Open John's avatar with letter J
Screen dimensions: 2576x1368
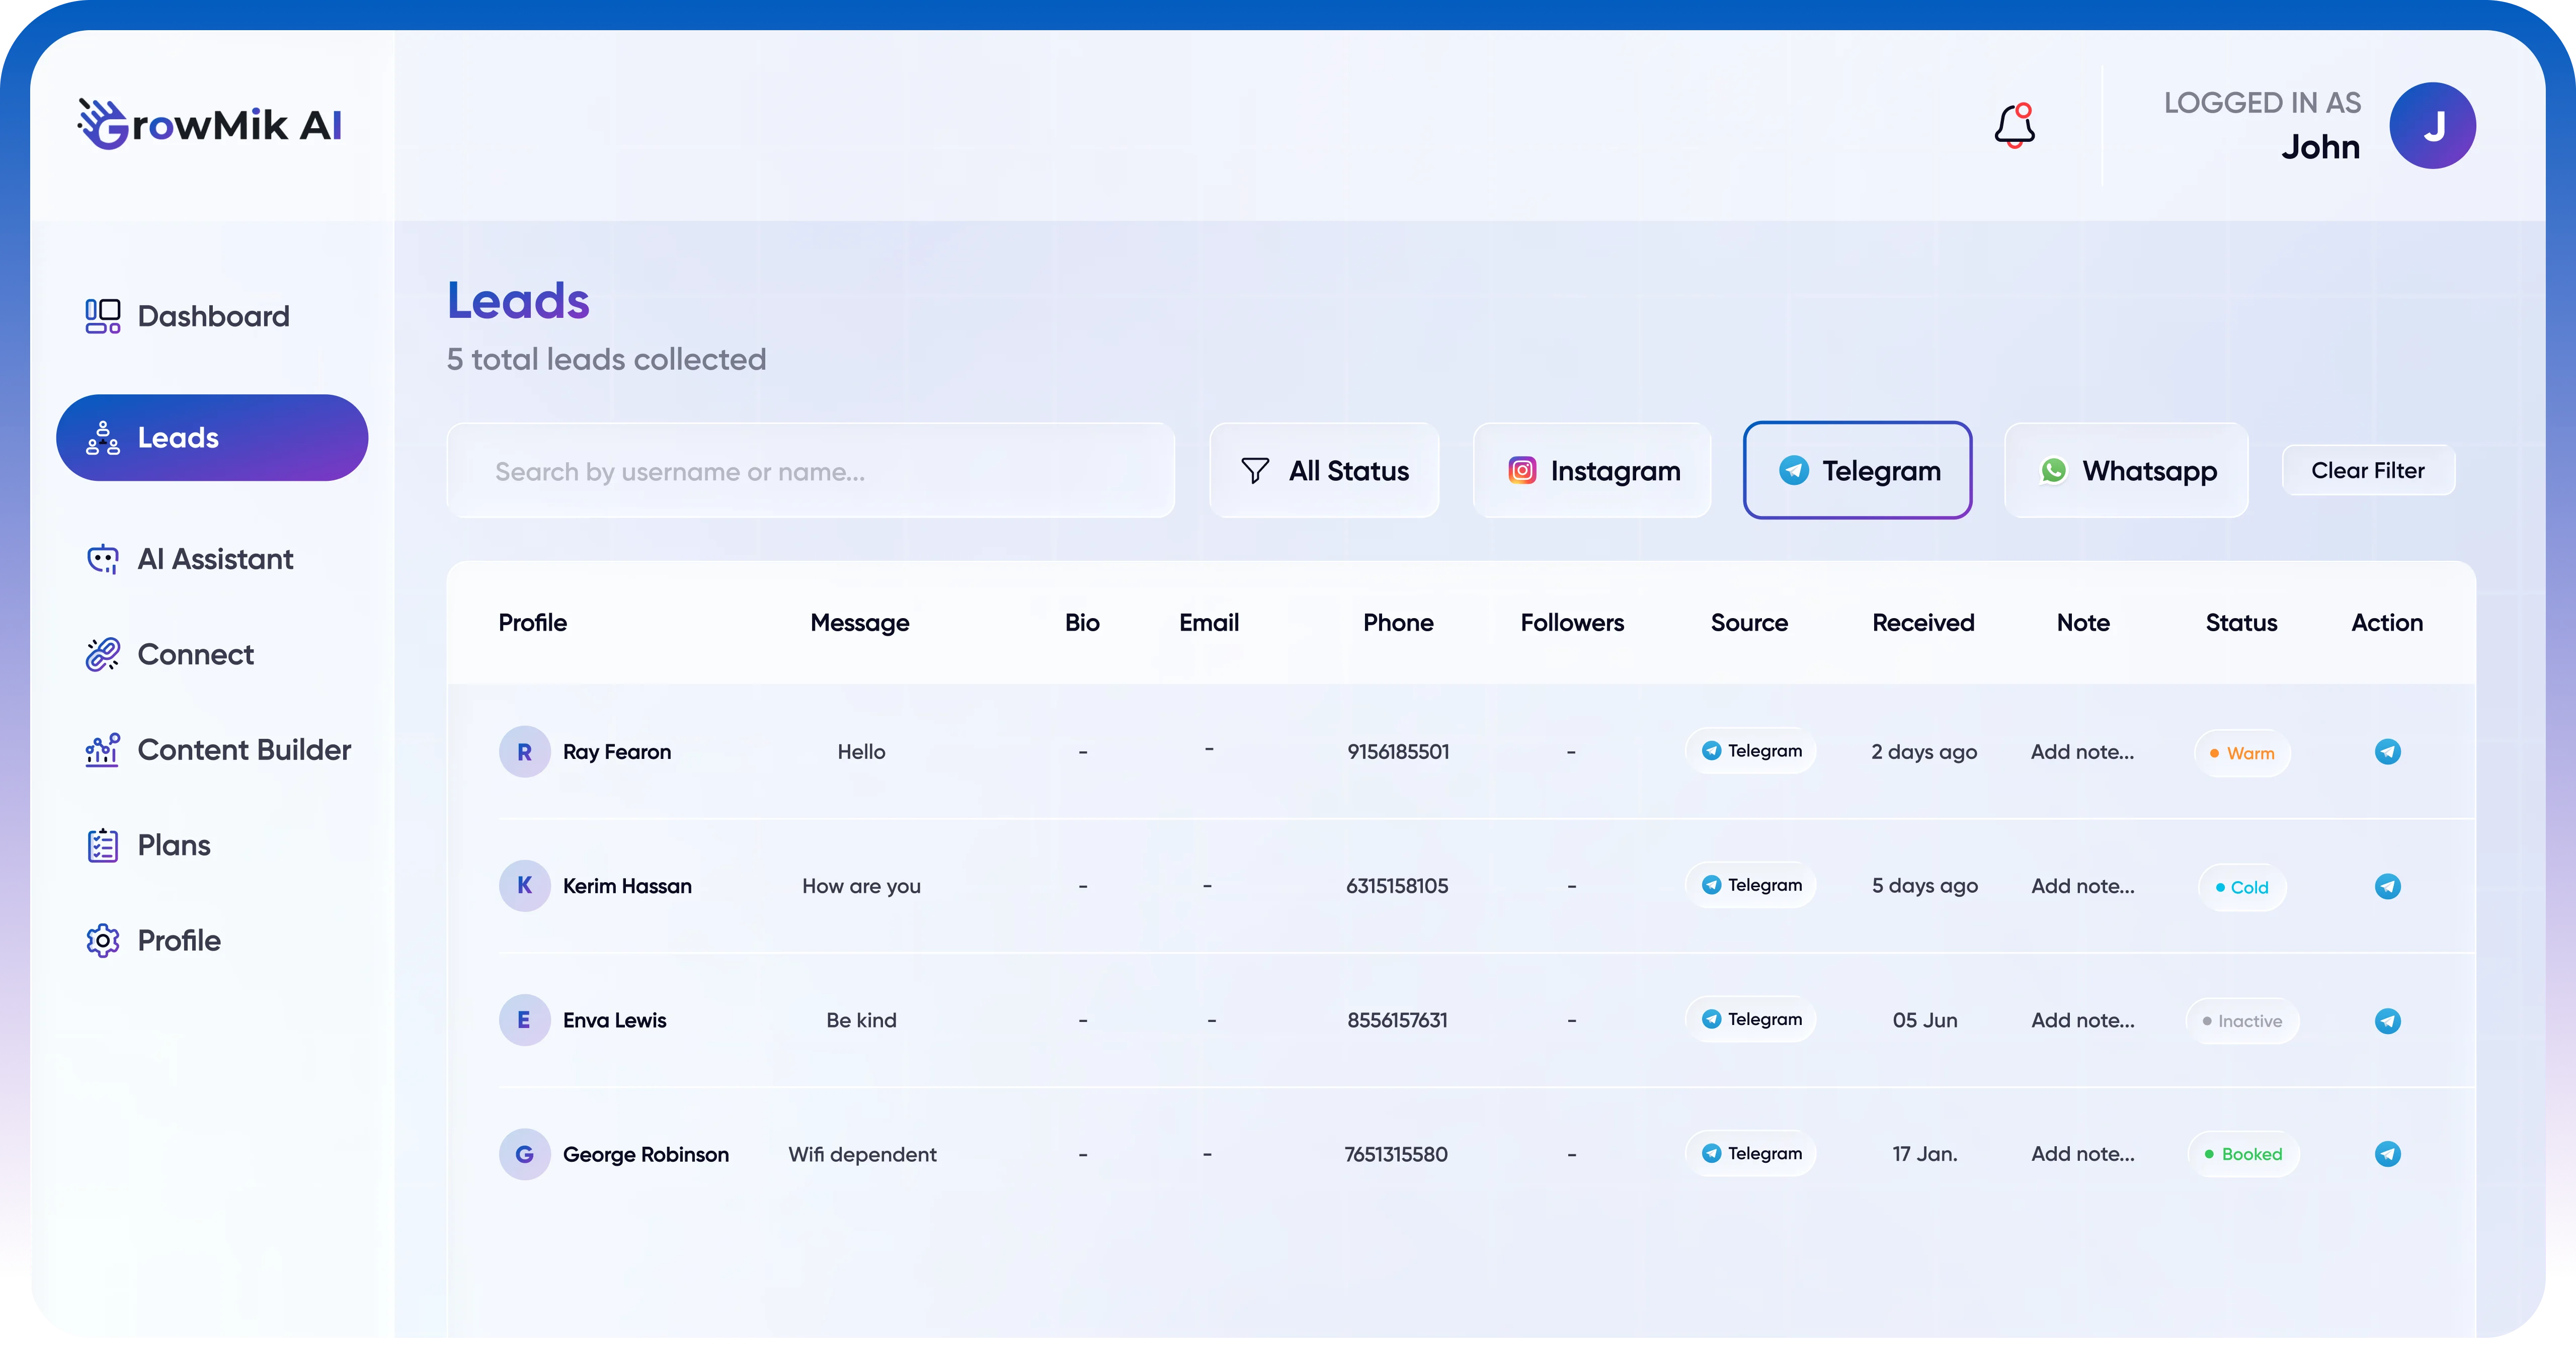[x=2432, y=126]
